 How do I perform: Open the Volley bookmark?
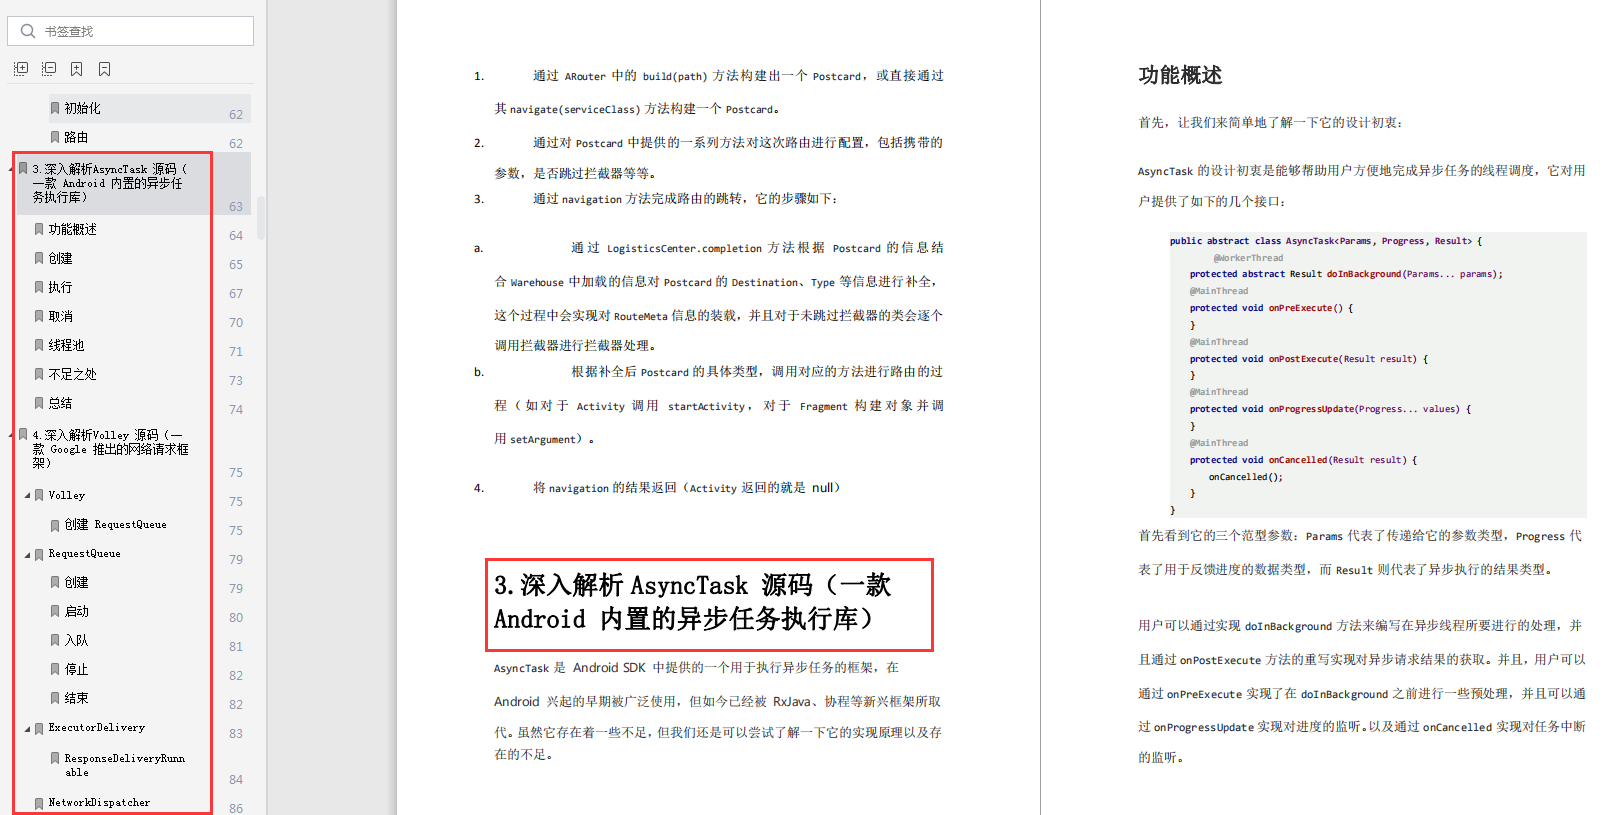[66, 495]
